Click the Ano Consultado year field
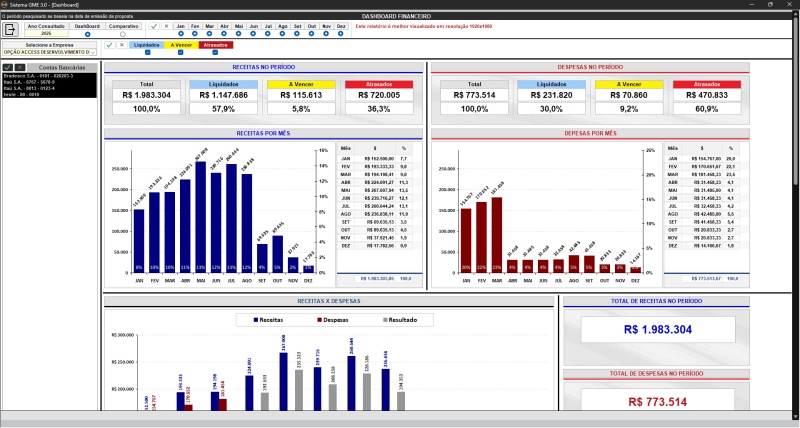 click(48, 33)
